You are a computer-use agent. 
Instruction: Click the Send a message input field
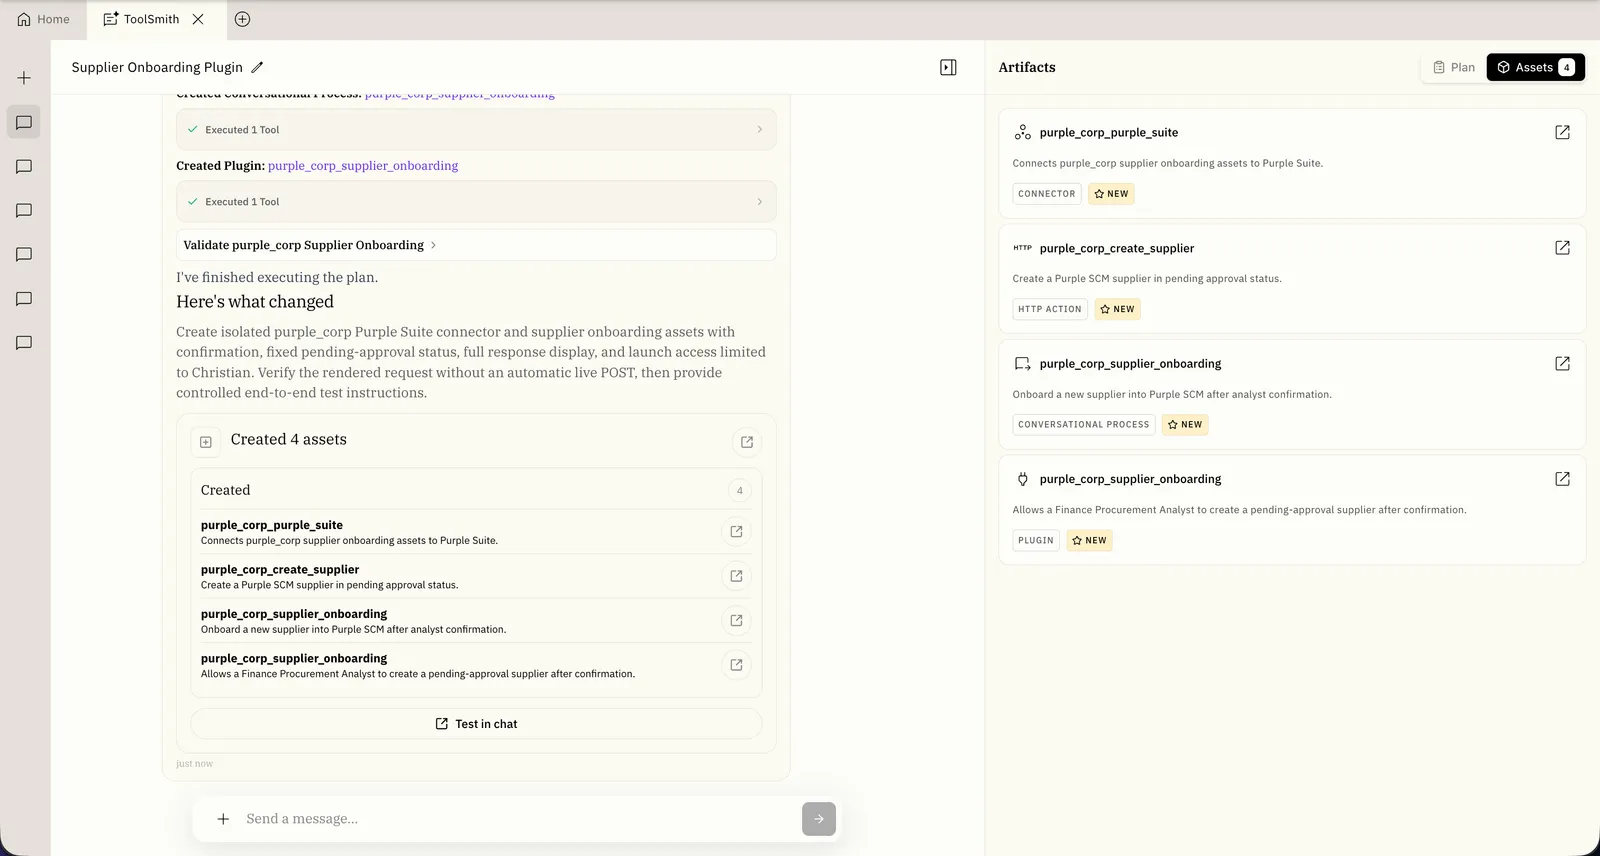pos(518,819)
